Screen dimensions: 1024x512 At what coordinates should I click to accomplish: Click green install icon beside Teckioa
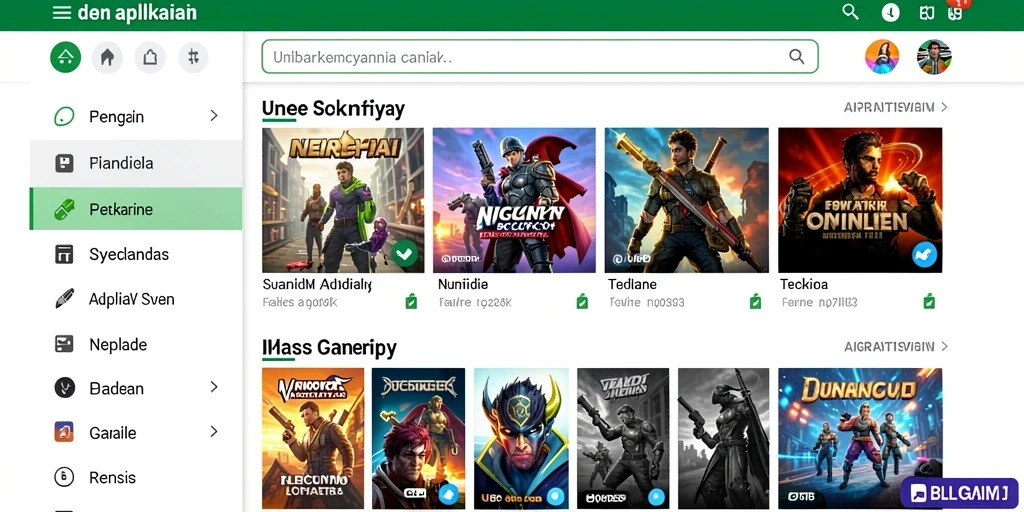(x=929, y=302)
